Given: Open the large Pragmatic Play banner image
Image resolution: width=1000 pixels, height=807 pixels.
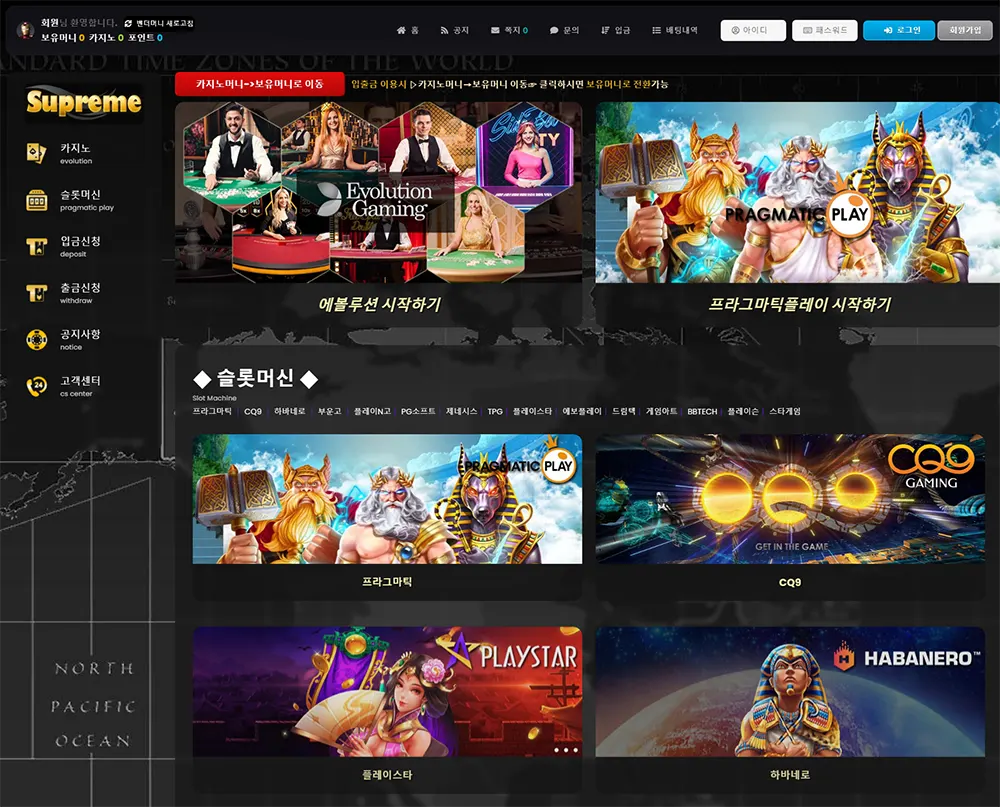Looking at the screenshot, I should [797, 192].
